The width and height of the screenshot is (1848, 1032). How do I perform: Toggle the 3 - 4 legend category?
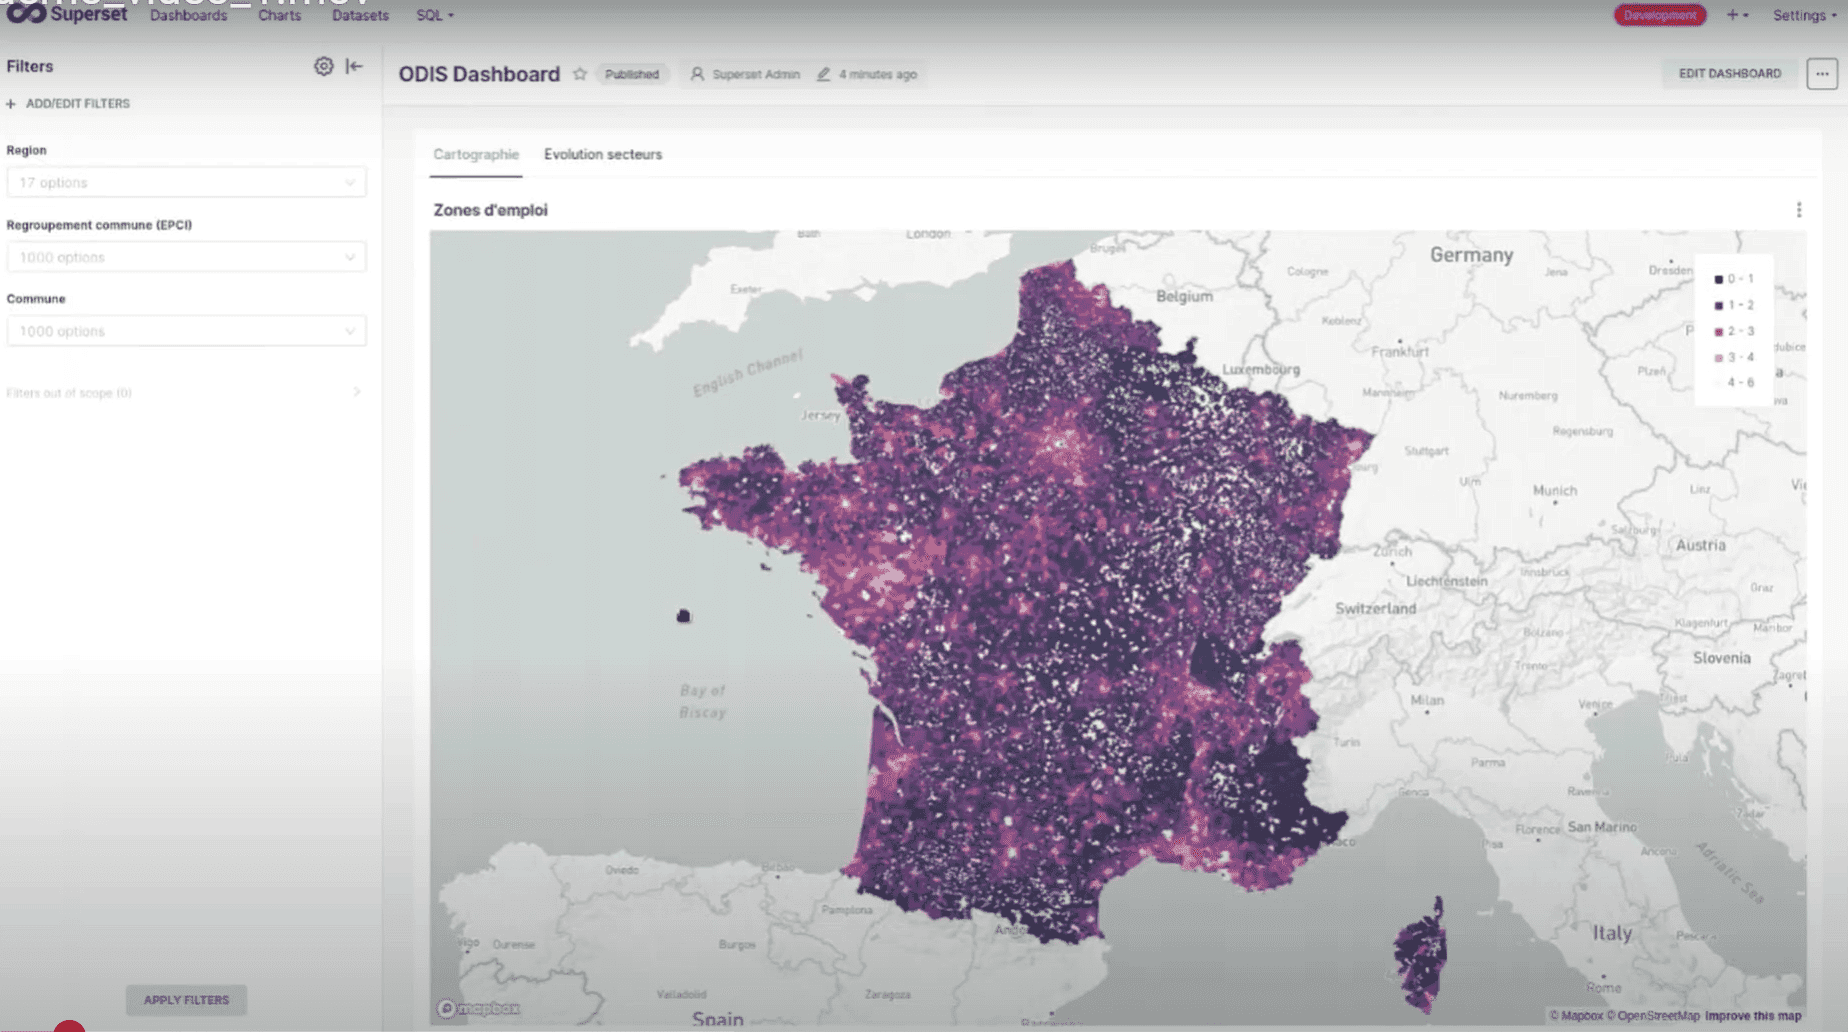[1734, 357]
